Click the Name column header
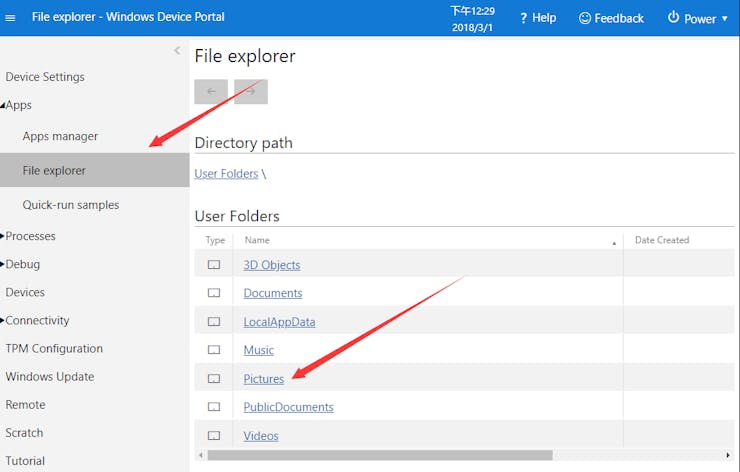This screenshot has height=472, width=740. point(257,240)
